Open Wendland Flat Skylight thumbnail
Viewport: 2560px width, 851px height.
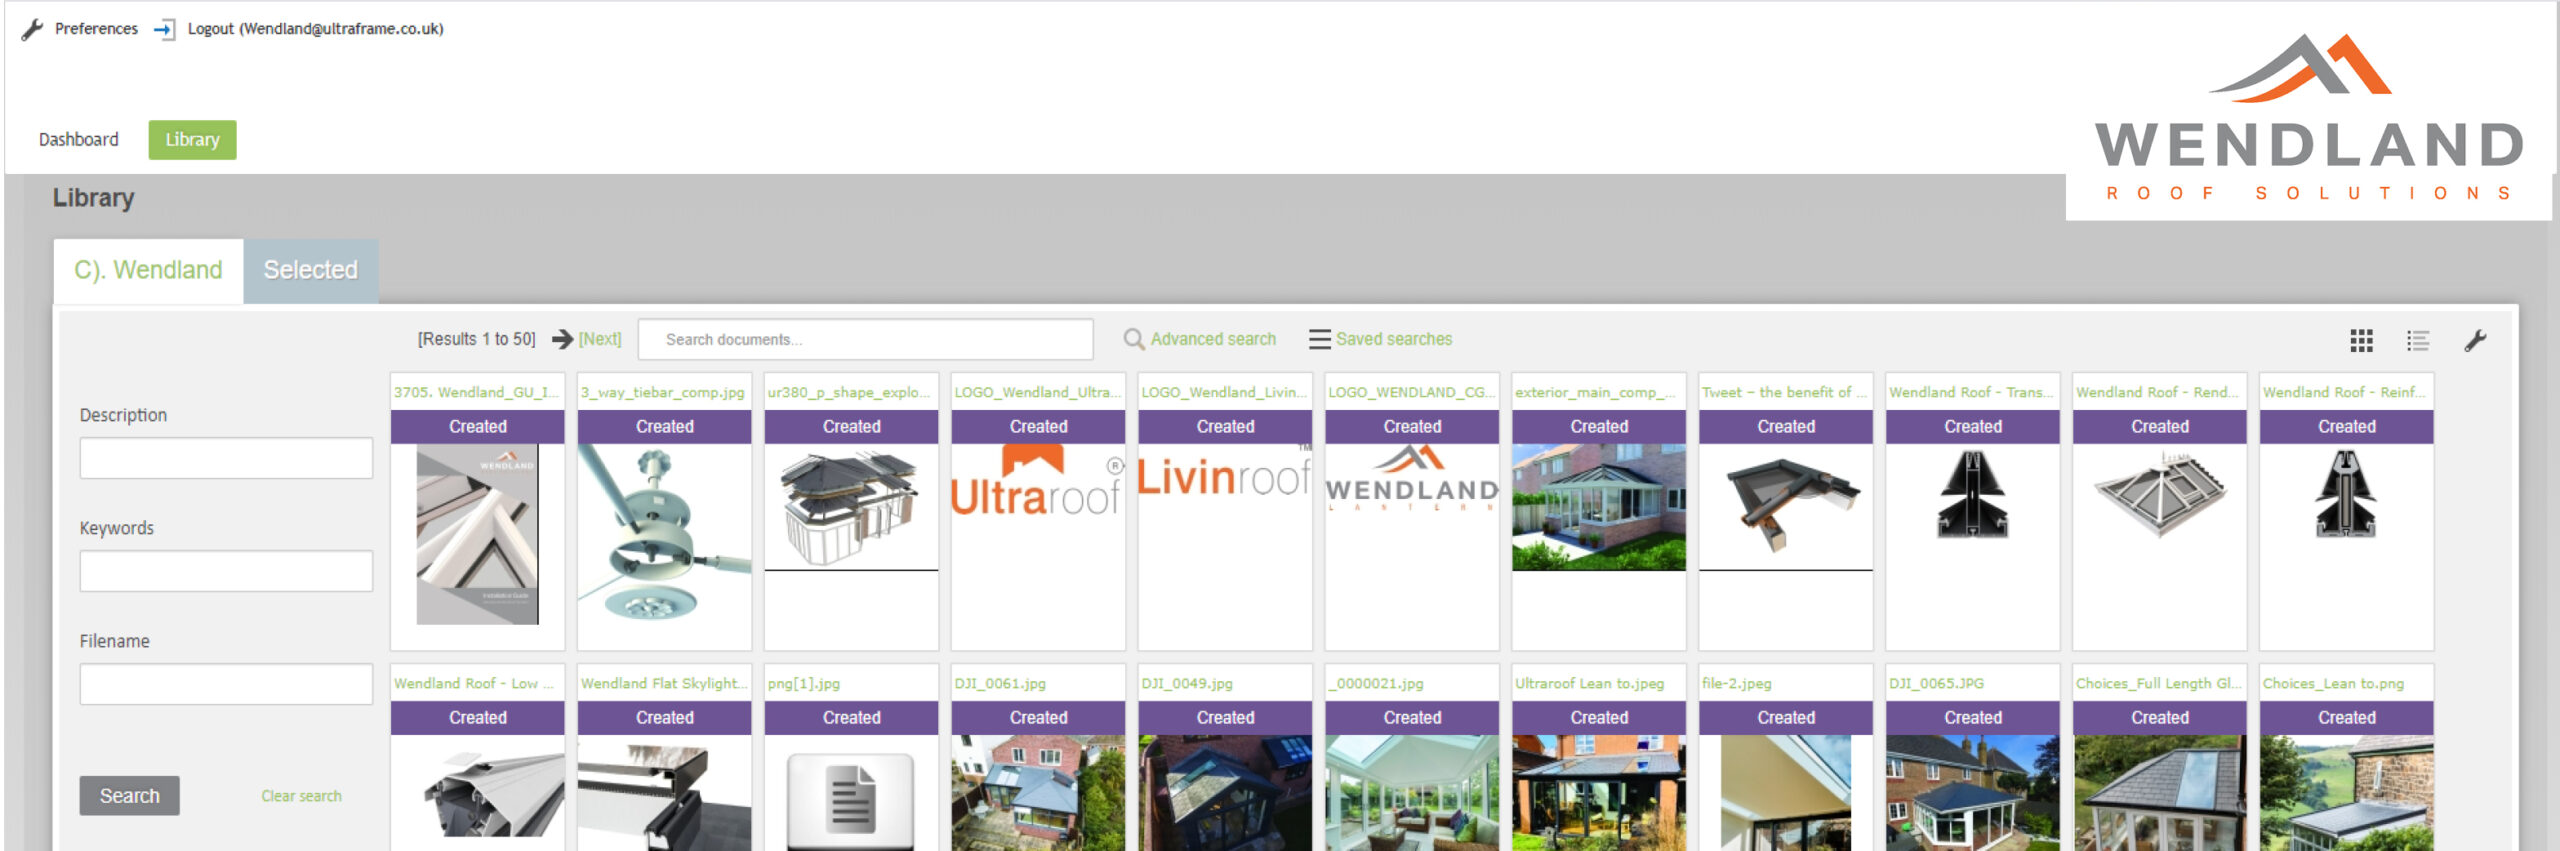[x=664, y=793]
